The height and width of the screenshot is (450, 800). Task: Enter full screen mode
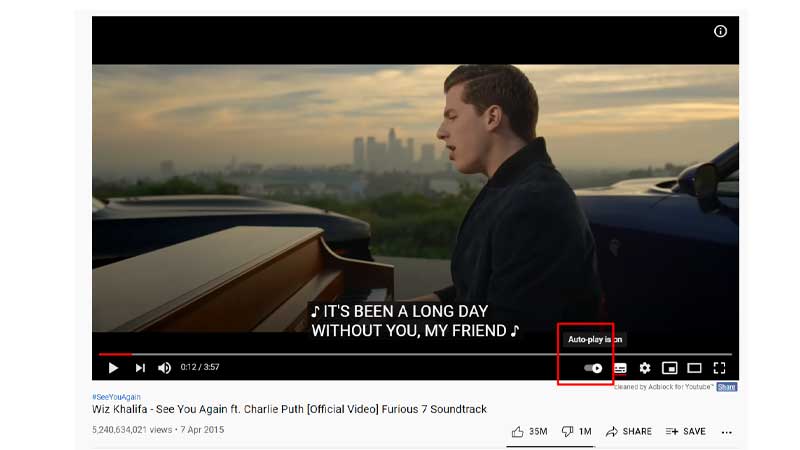click(719, 368)
